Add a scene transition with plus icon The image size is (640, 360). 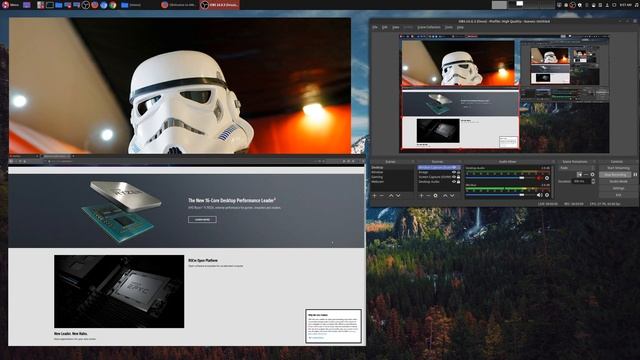[580, 175]
